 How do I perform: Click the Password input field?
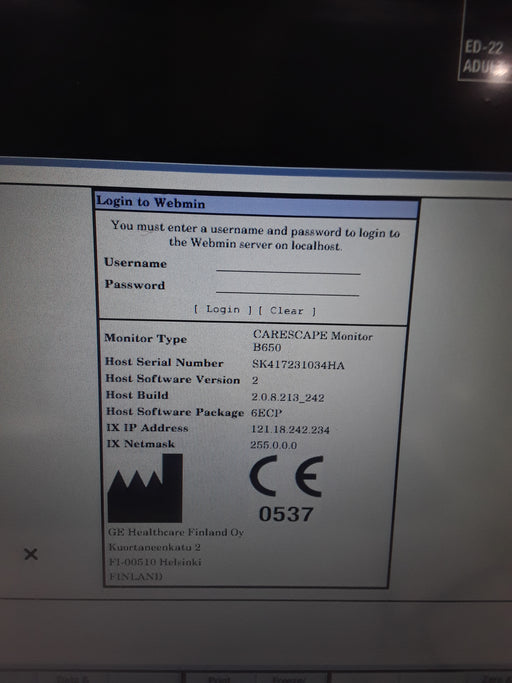[288, 288]
